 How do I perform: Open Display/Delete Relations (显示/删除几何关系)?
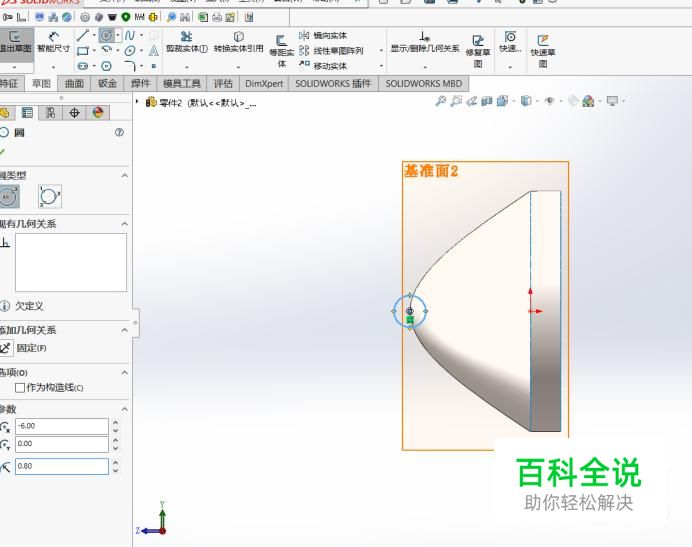click(x=425, y=42)
